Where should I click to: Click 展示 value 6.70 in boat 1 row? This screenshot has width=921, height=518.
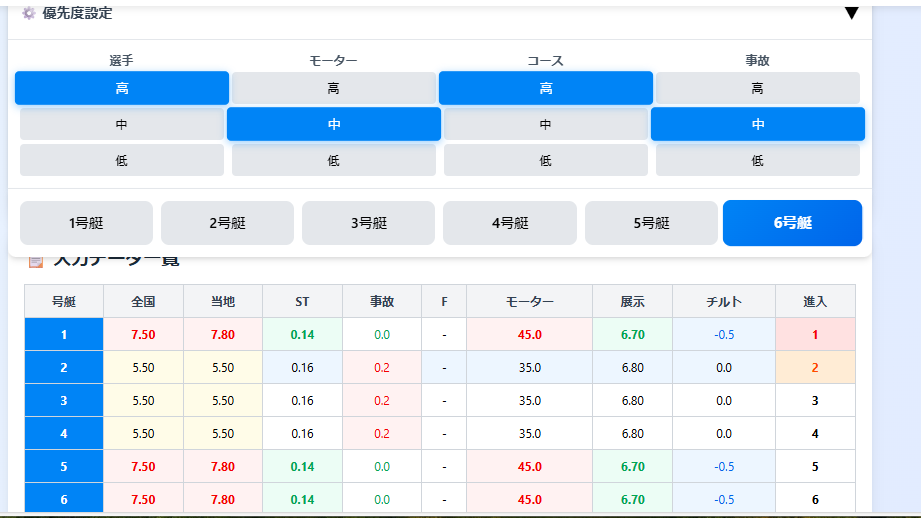[x=633, y=335]
